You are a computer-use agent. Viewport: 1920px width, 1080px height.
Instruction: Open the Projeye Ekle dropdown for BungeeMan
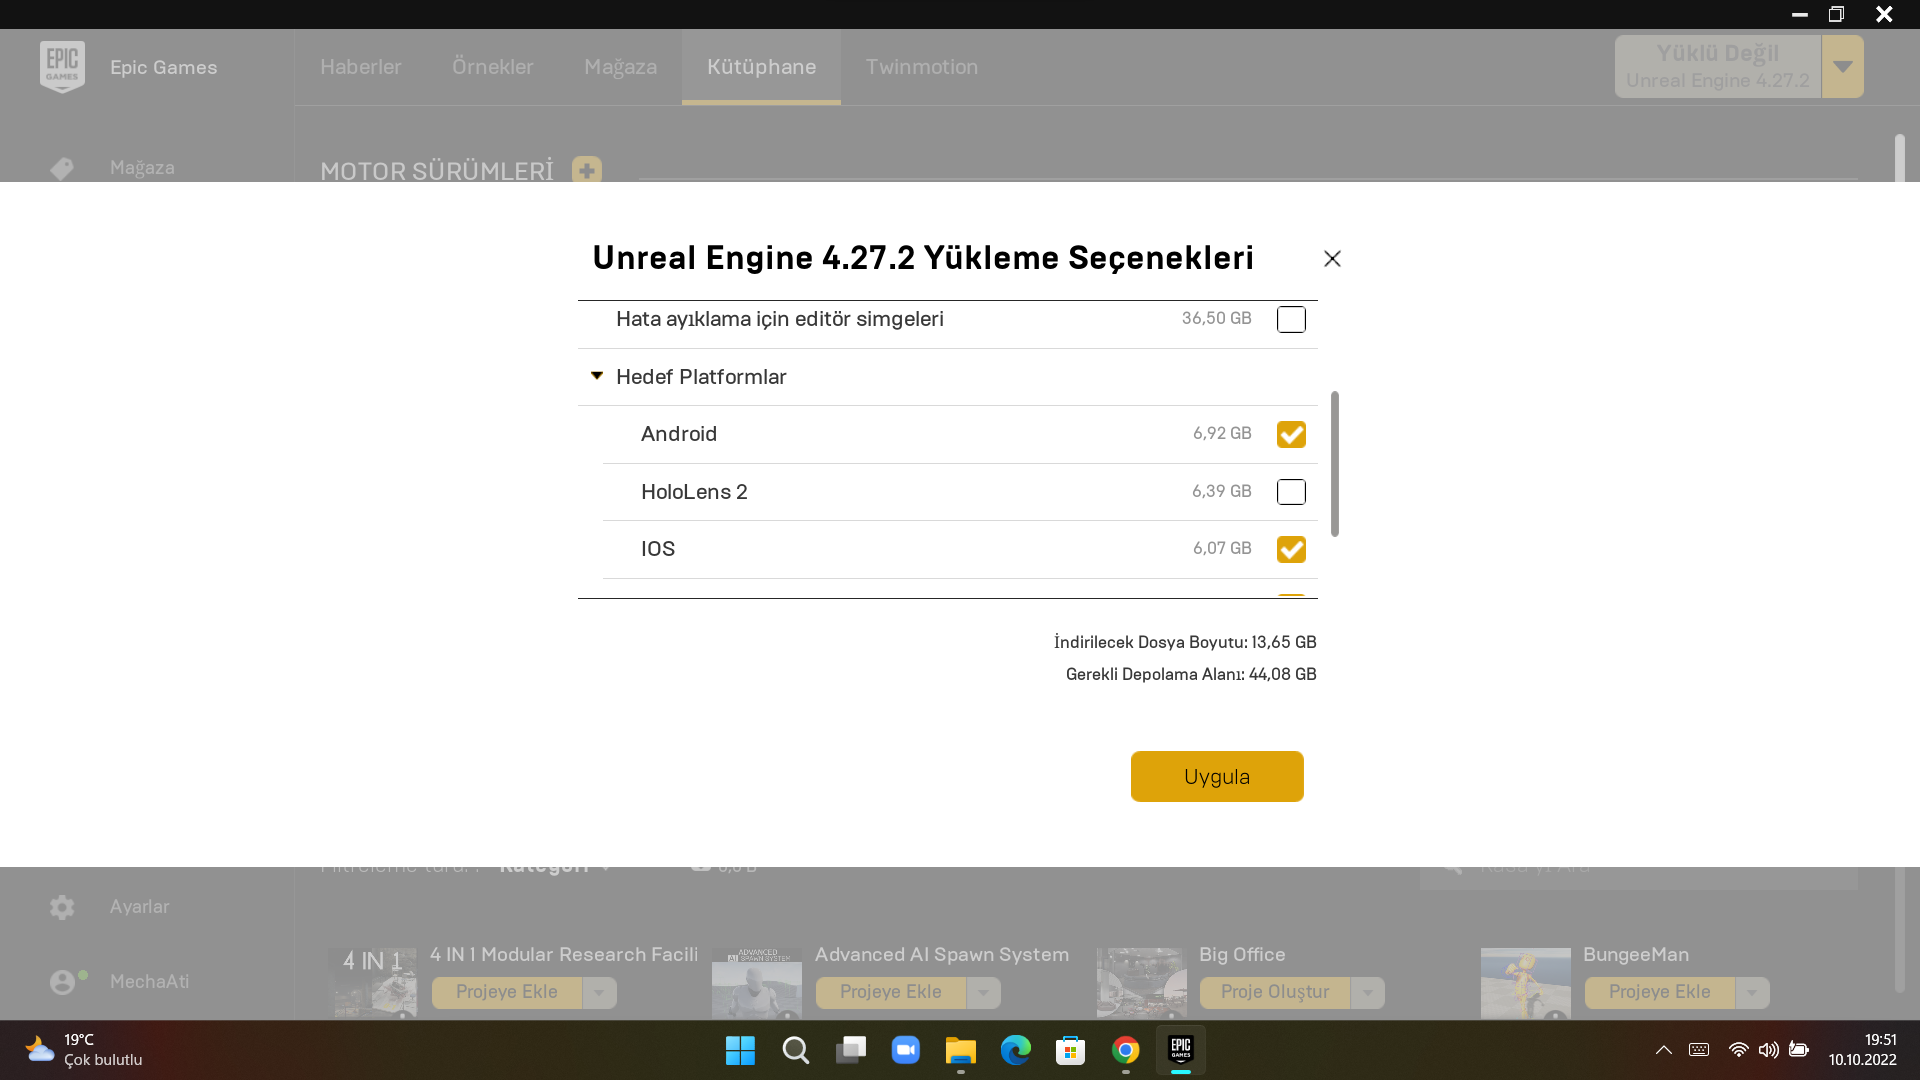pos(1750,992)
